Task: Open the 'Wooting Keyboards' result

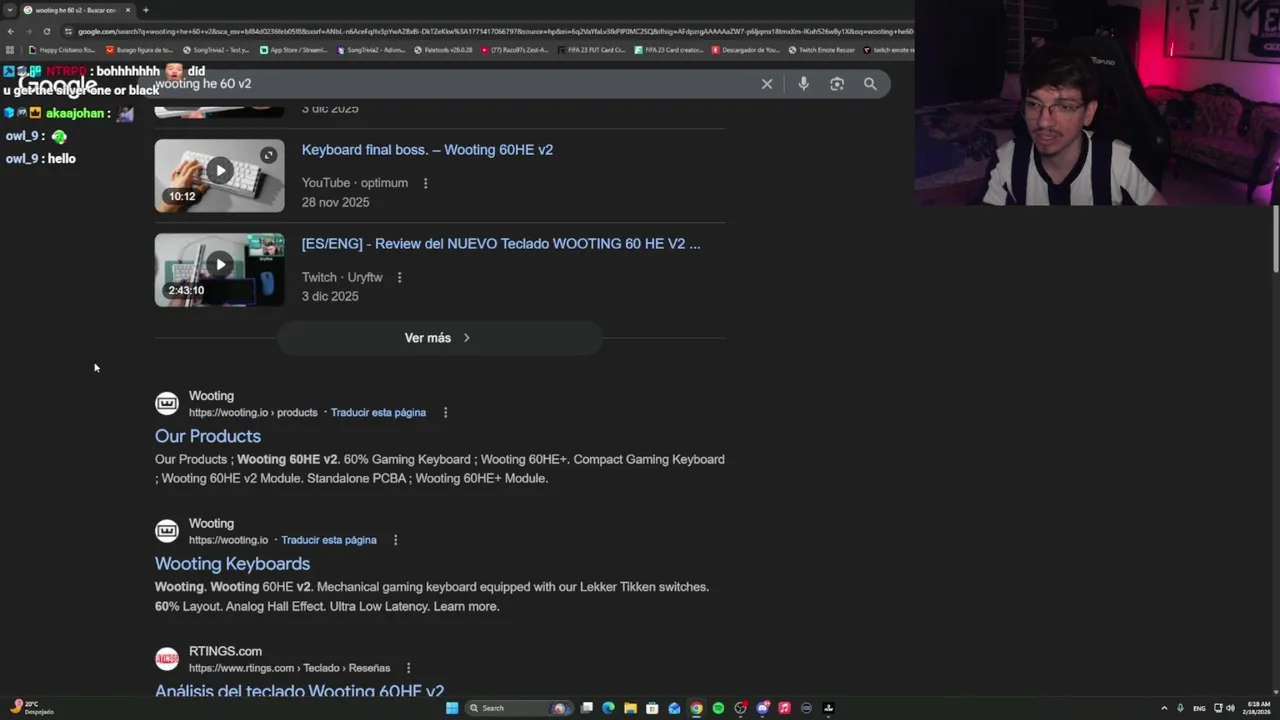Action: 232,564
